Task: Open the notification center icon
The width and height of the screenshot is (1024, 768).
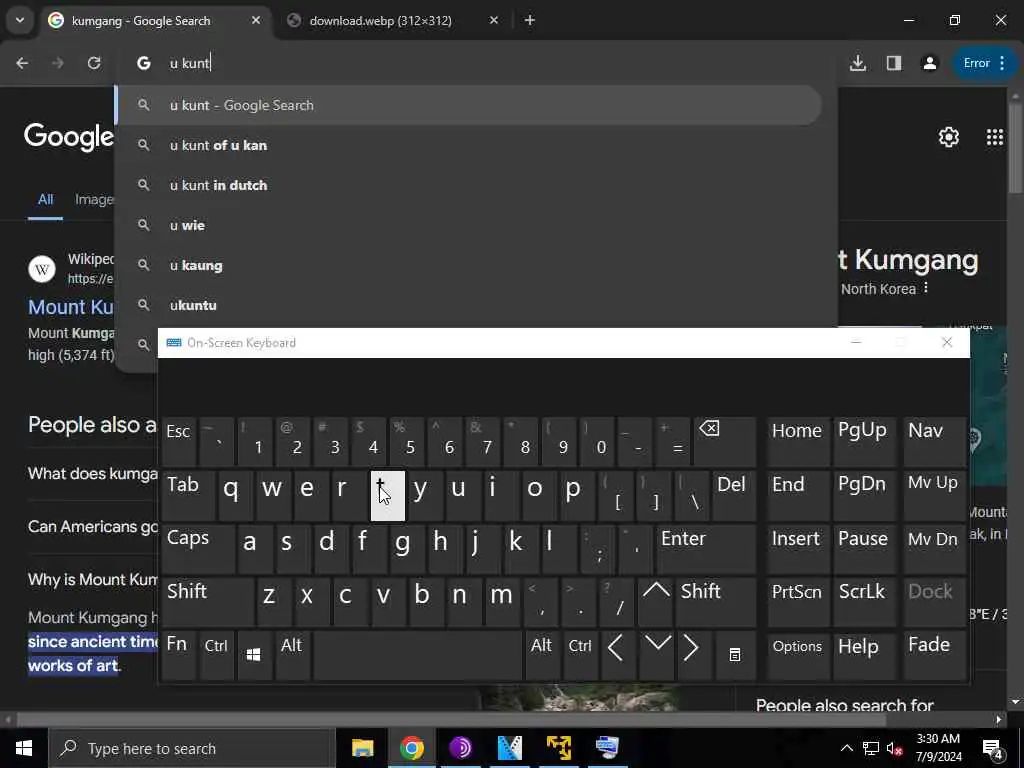Action: (993, 748)
